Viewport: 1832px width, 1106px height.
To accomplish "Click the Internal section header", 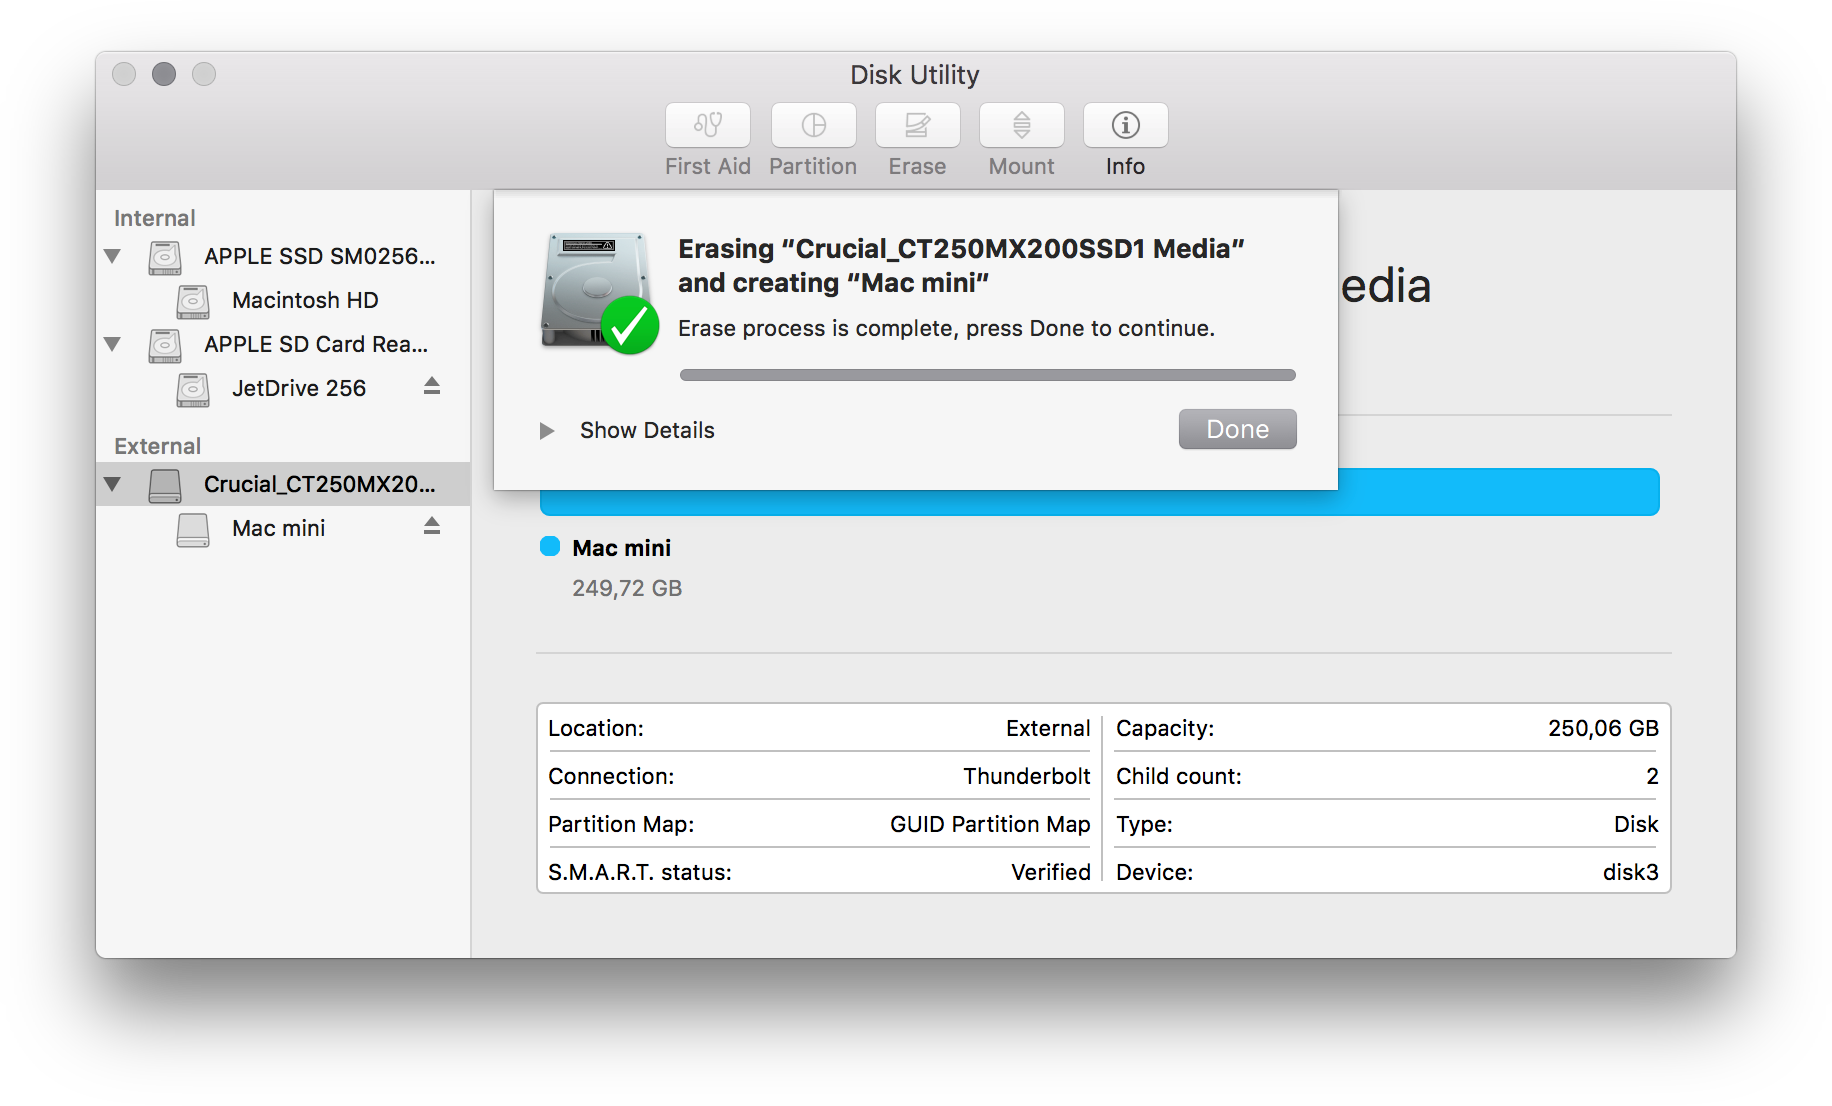I will [154, 218].
